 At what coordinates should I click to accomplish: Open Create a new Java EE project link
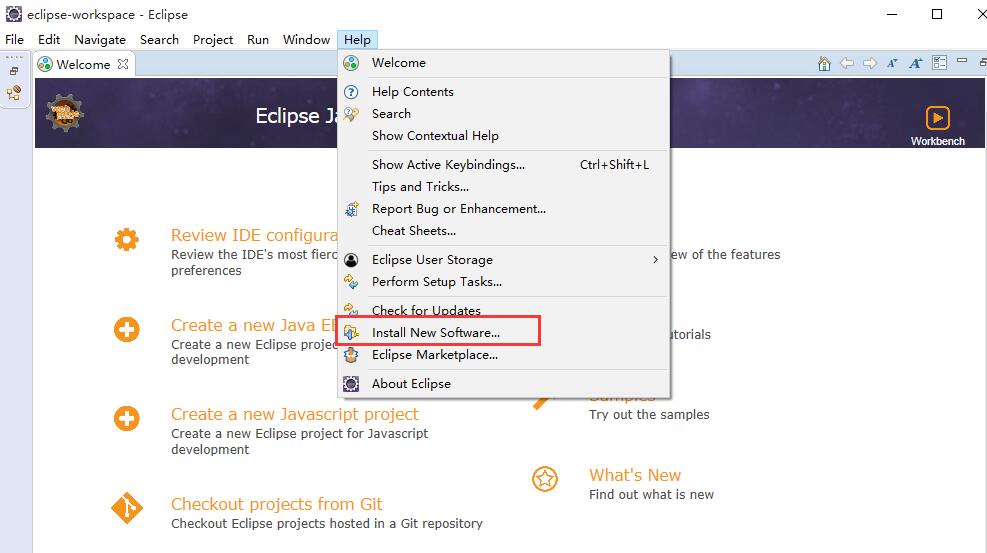click(x=254, y=325)
